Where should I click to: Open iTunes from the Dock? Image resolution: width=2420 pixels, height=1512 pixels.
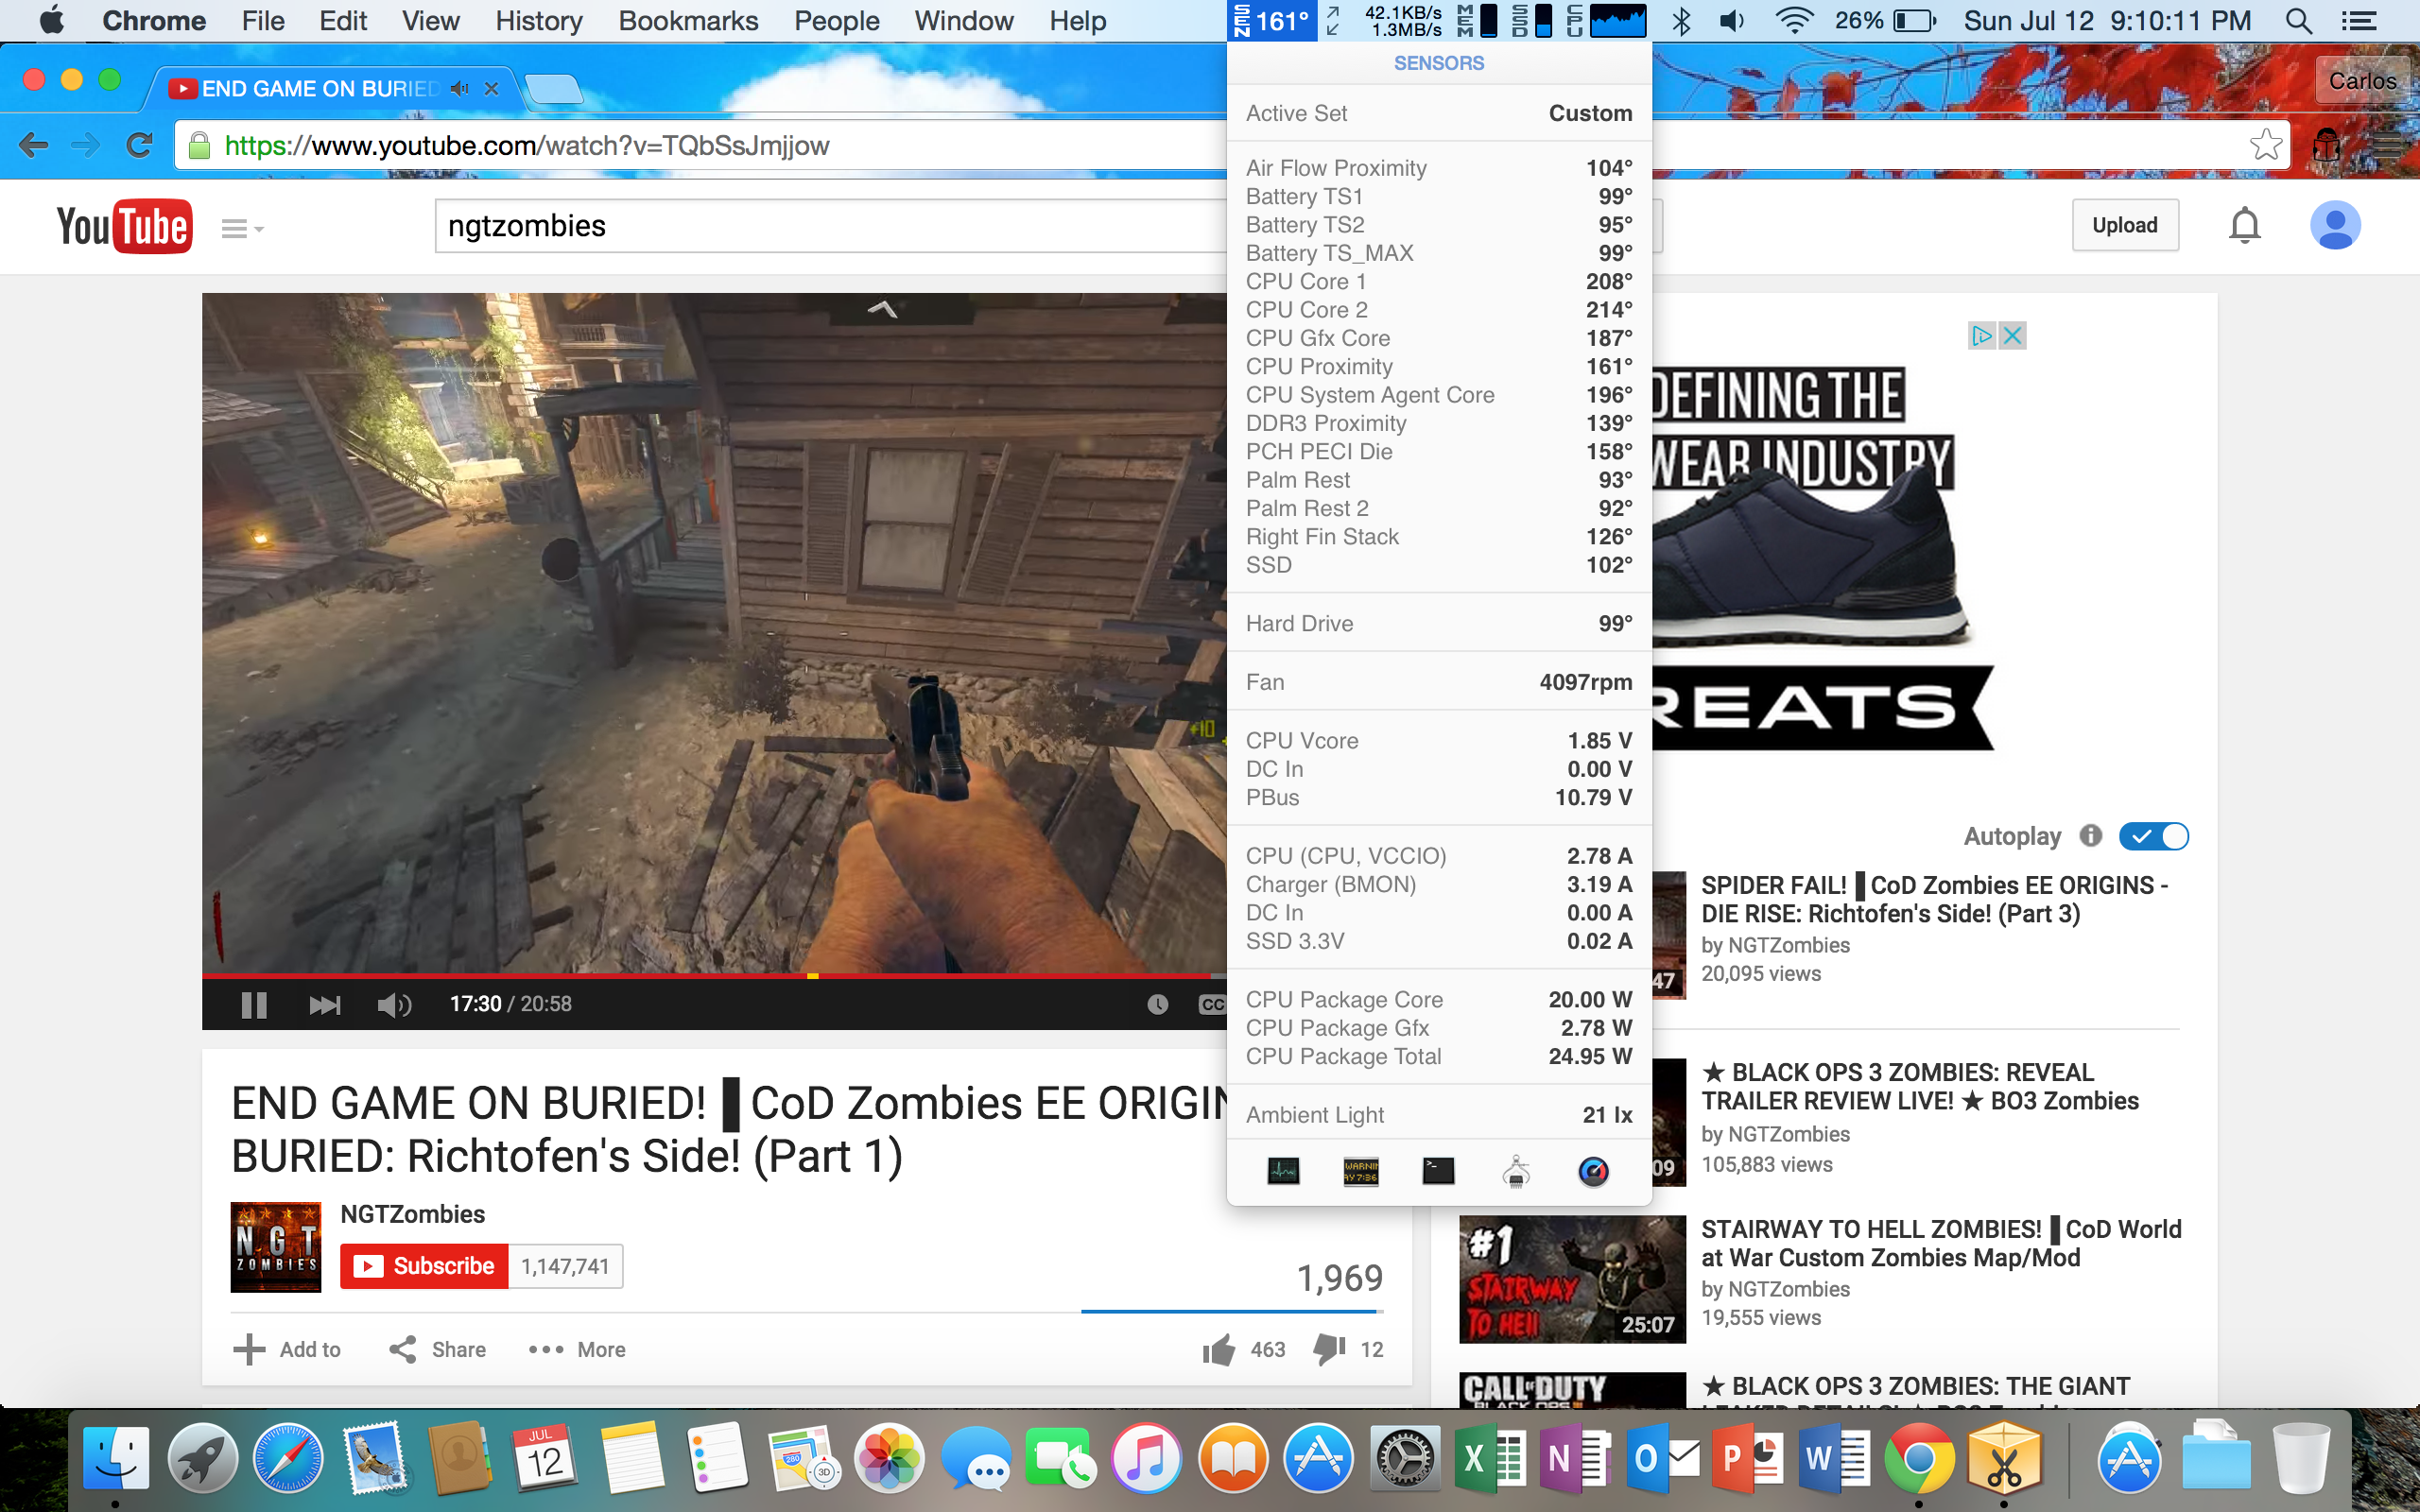pyautogui.click(x=1147, y=1457)
